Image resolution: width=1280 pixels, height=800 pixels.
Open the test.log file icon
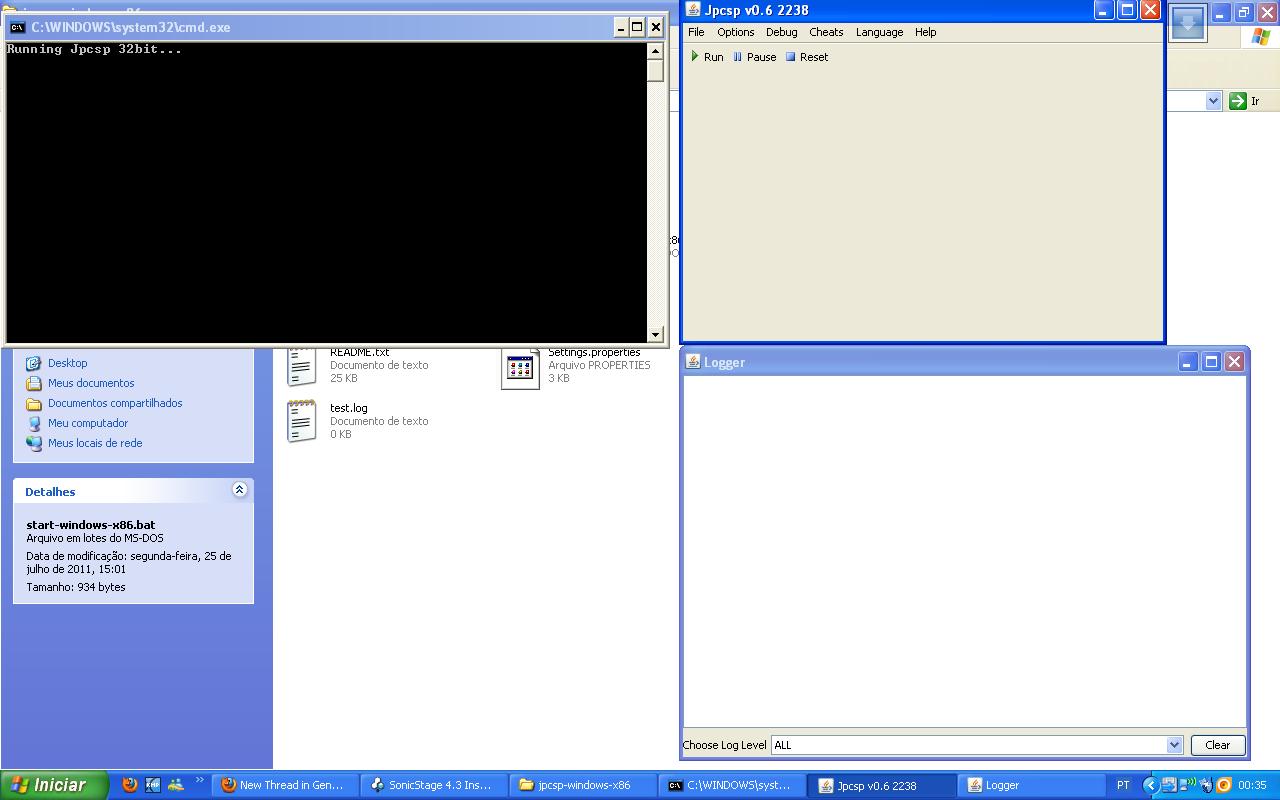coord(301,421)
